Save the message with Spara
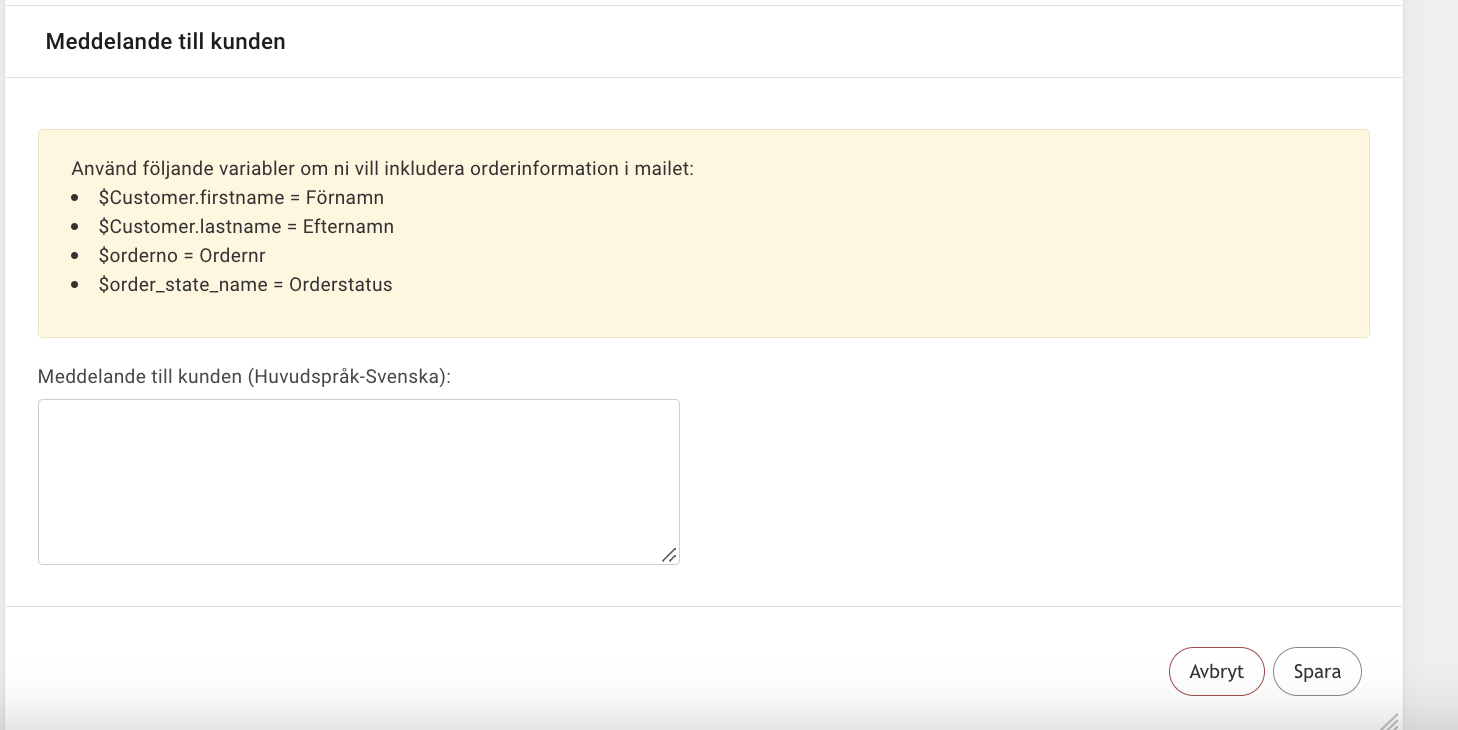This screenshot has width=1458, height=730. click(x=1317, y=671)
